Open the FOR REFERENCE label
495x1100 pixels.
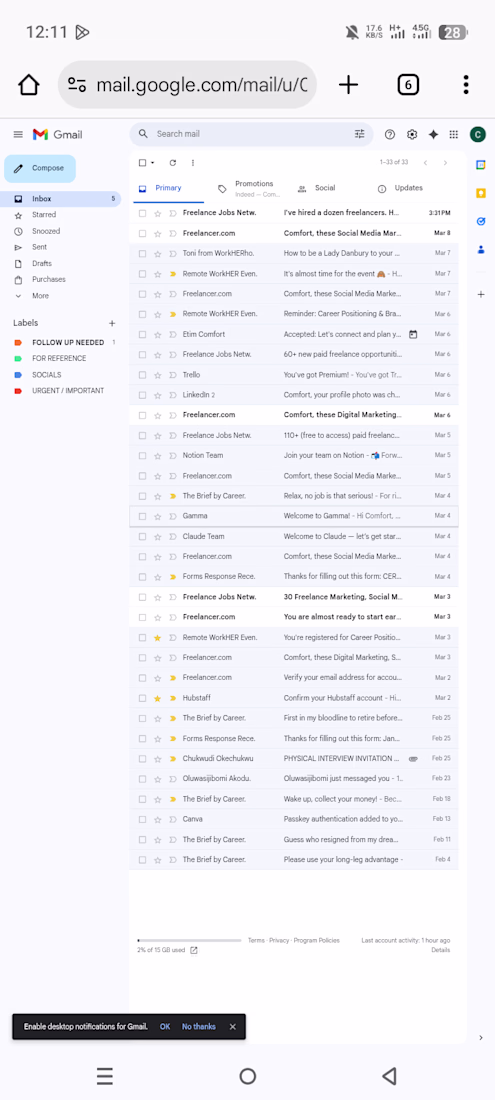pyautogui.click(x=59, y=358)
